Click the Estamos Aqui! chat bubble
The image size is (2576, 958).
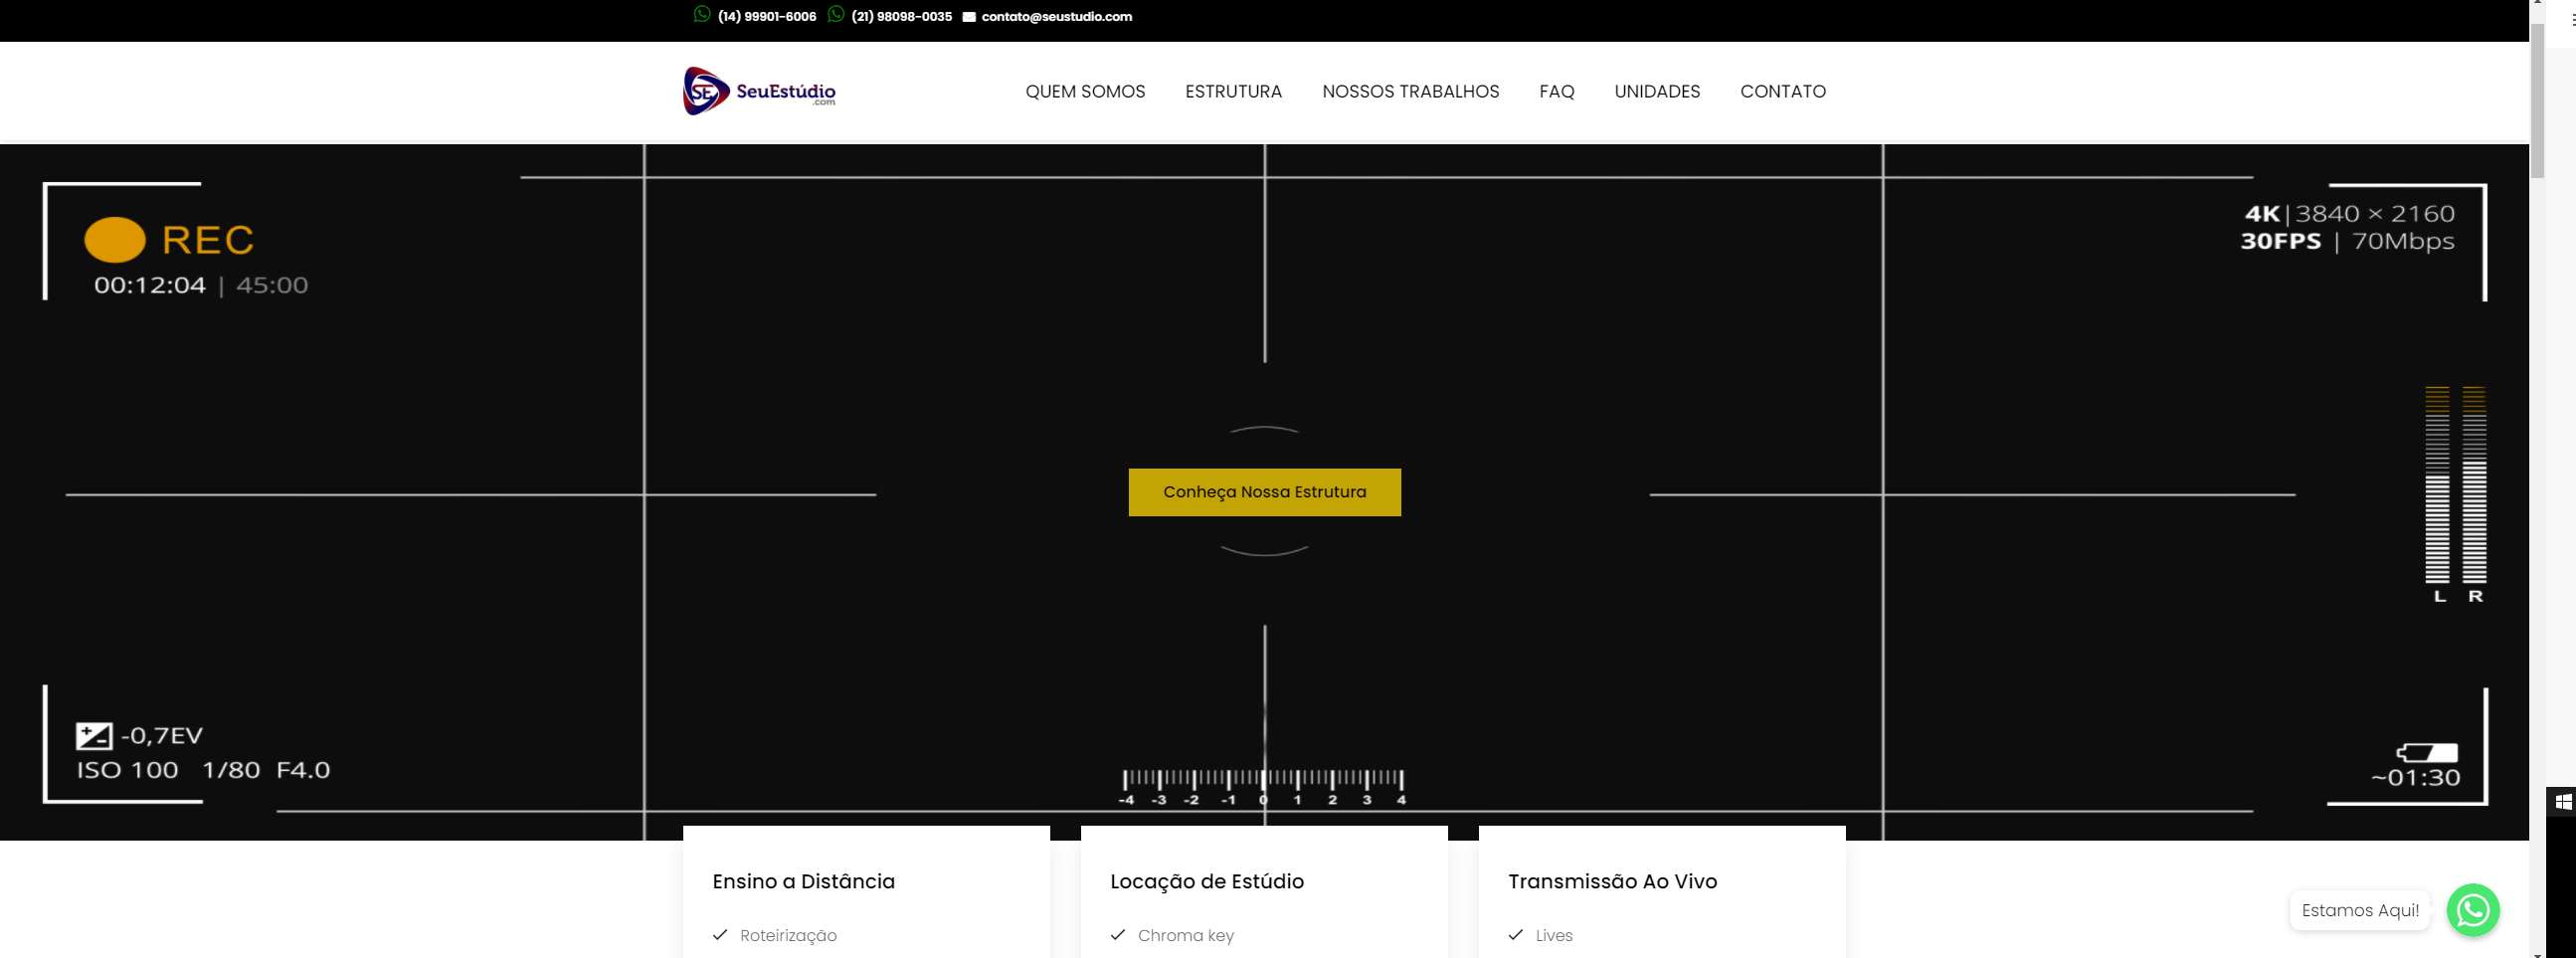2359,910
